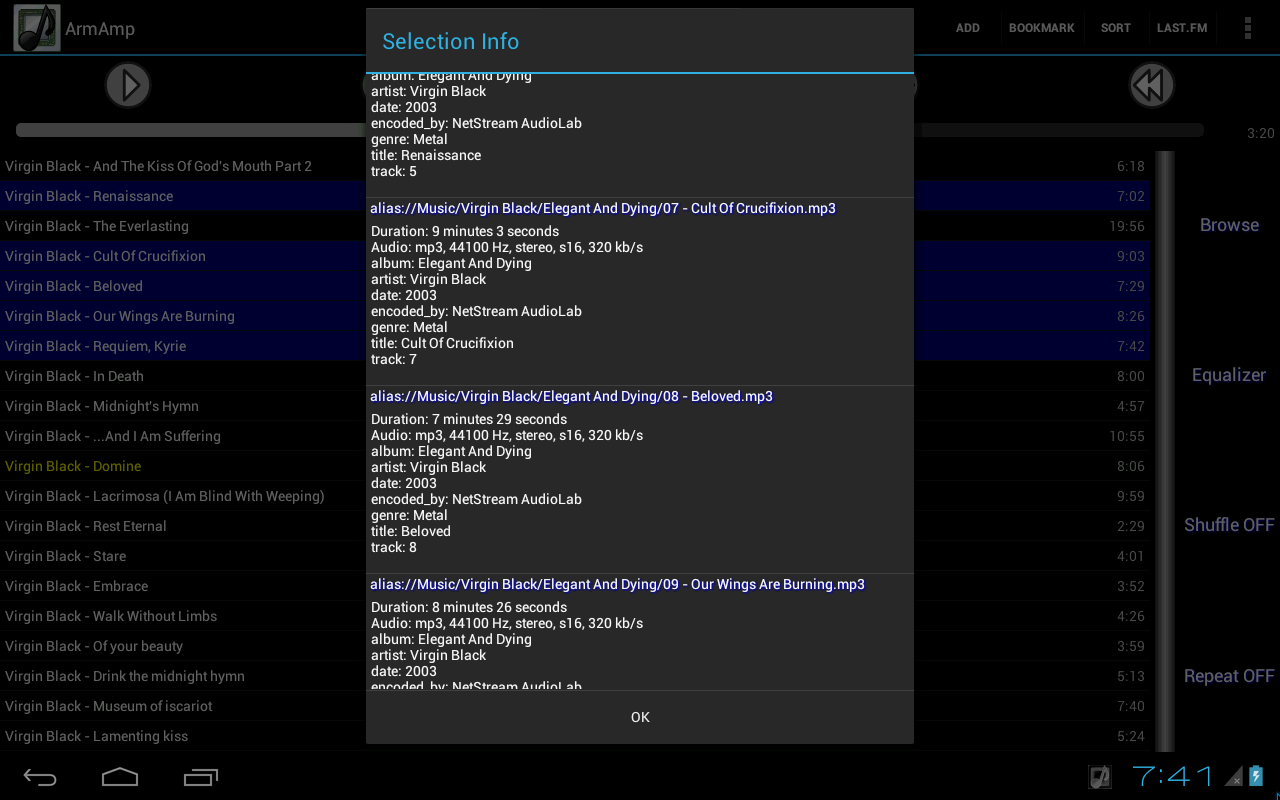Tap the battery charging icon
The image size is (1280, 800).
[x=1256, y=776]
